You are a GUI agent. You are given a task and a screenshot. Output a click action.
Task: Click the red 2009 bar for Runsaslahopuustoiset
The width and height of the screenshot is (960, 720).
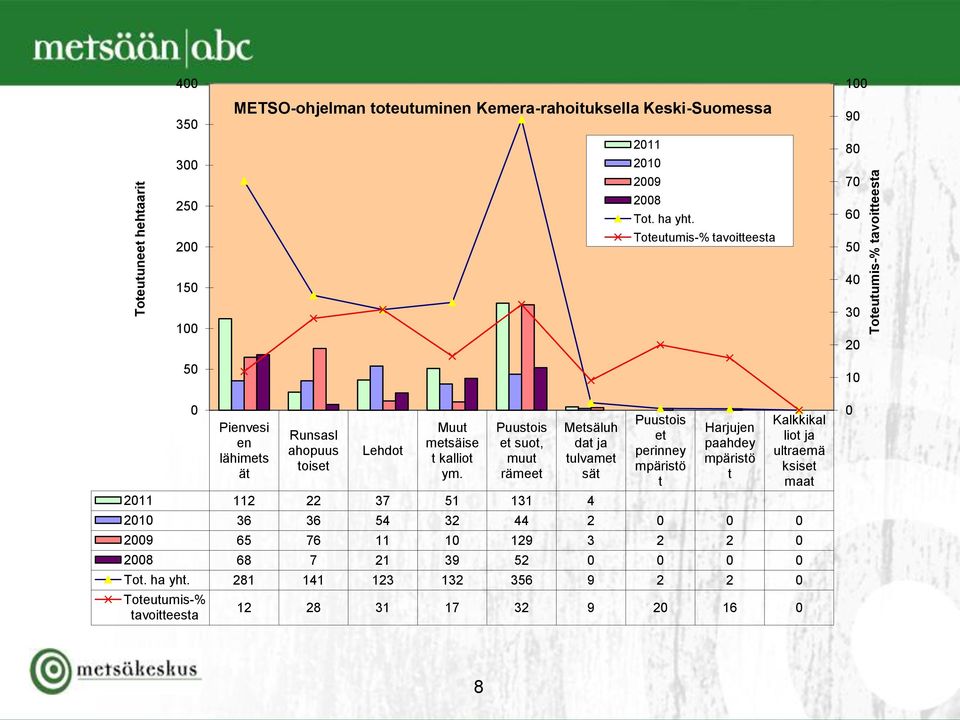click(x=320, y=379)
